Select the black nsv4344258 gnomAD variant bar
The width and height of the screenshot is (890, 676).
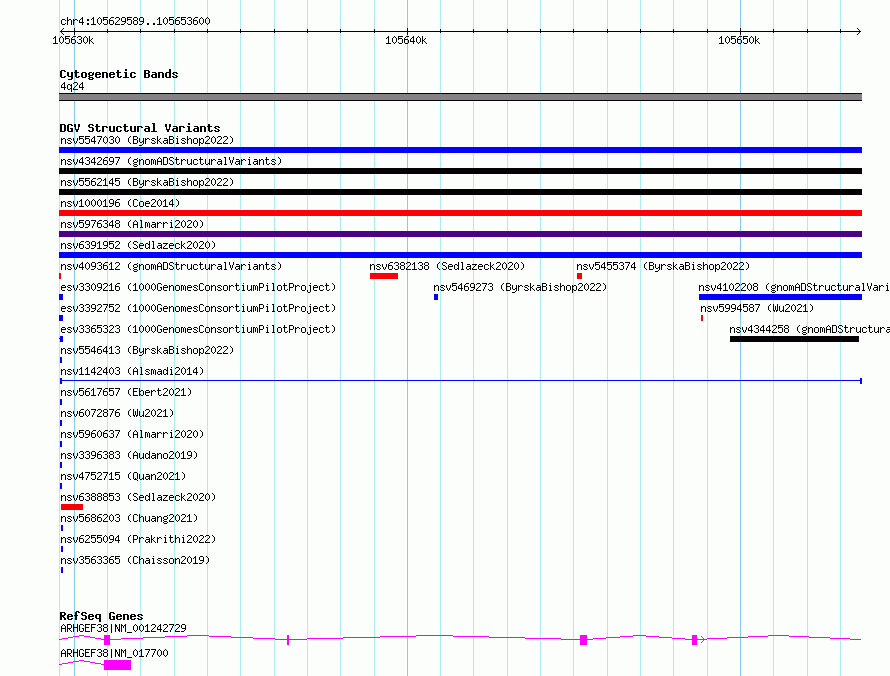point(794,339)
